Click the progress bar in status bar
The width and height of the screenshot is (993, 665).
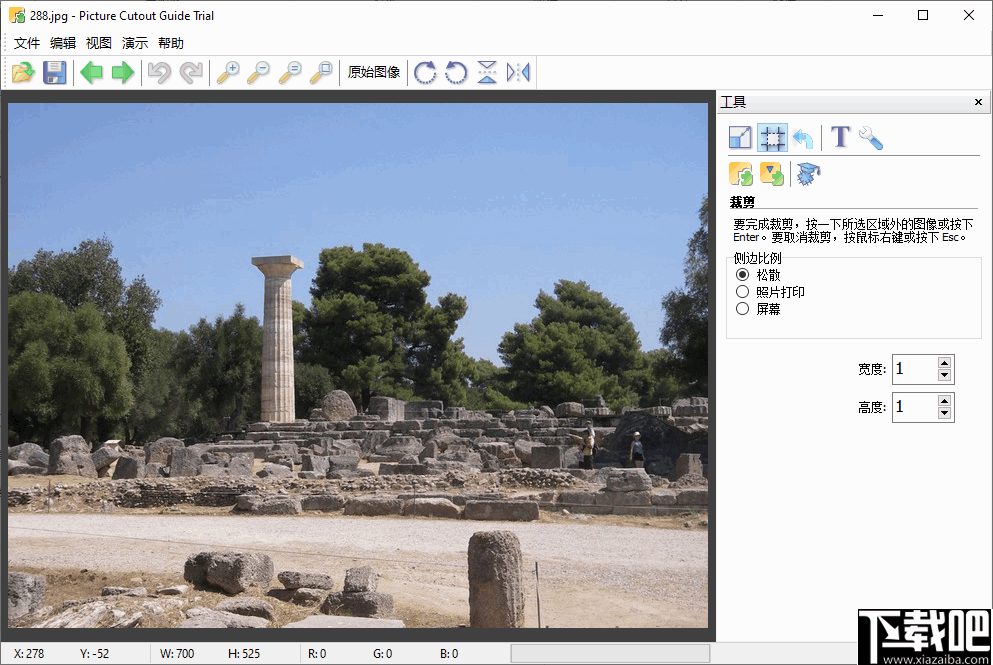point(610,654)
